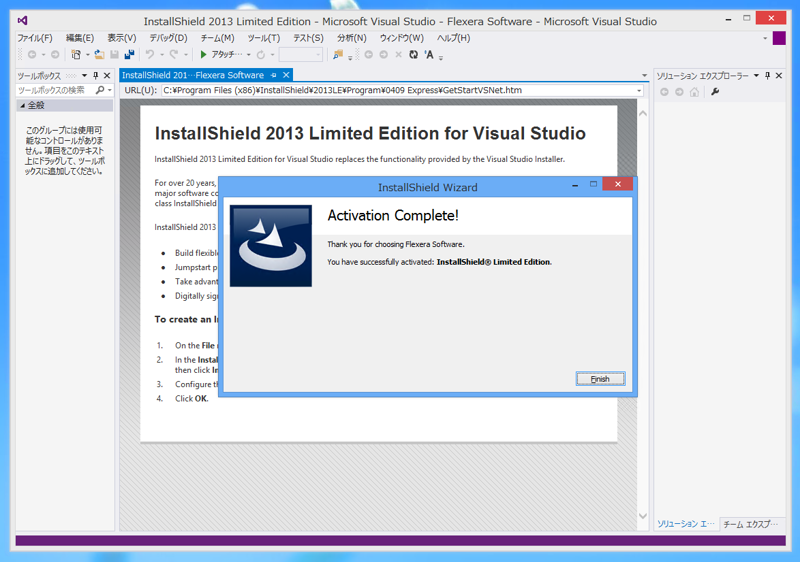The image size is (800, 562).
Task: Click the 'Activation Complete!' heading text
Action: [393, 216]
